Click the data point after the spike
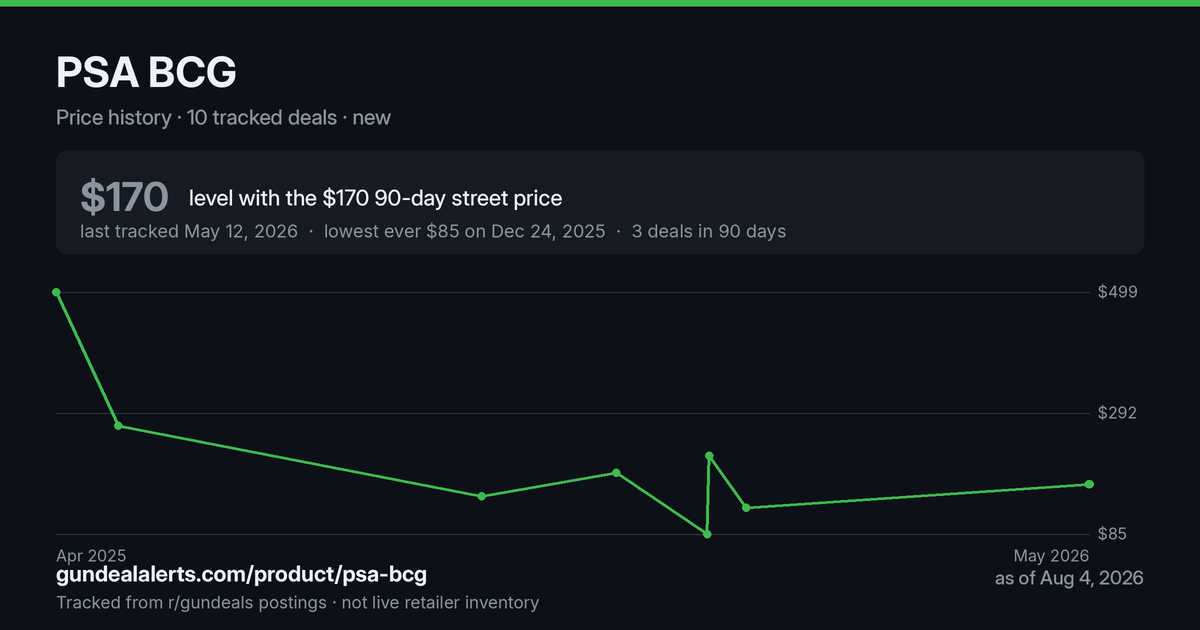 [x=746, y=508]
